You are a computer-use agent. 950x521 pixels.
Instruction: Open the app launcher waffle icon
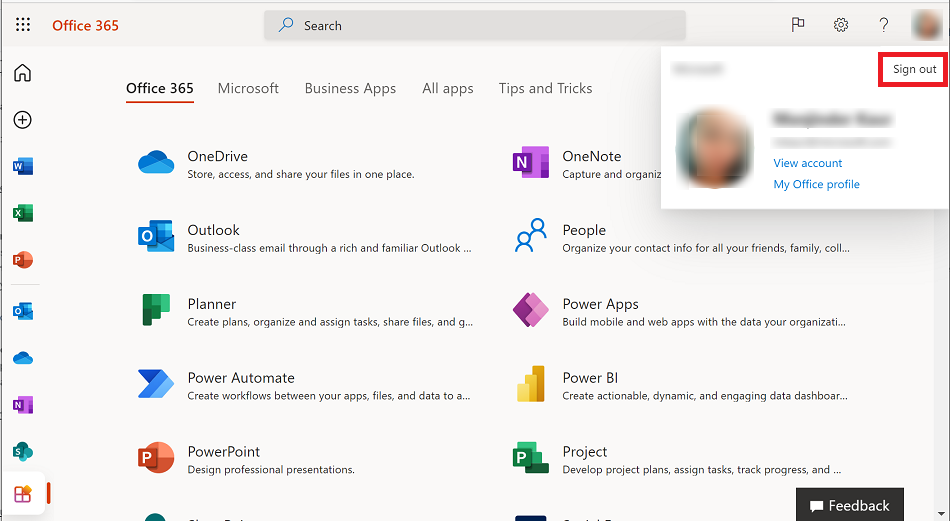(23, 24)
